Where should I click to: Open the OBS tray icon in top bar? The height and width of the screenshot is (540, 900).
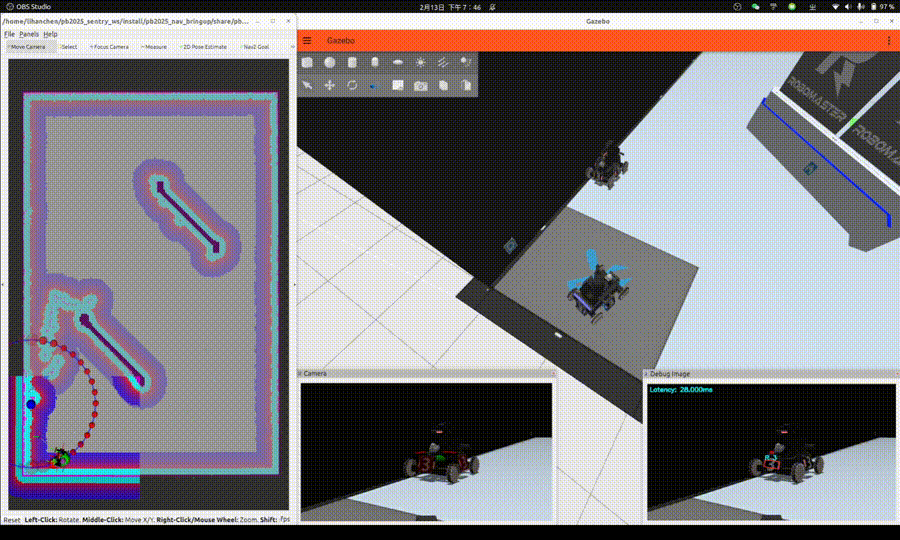737,7
